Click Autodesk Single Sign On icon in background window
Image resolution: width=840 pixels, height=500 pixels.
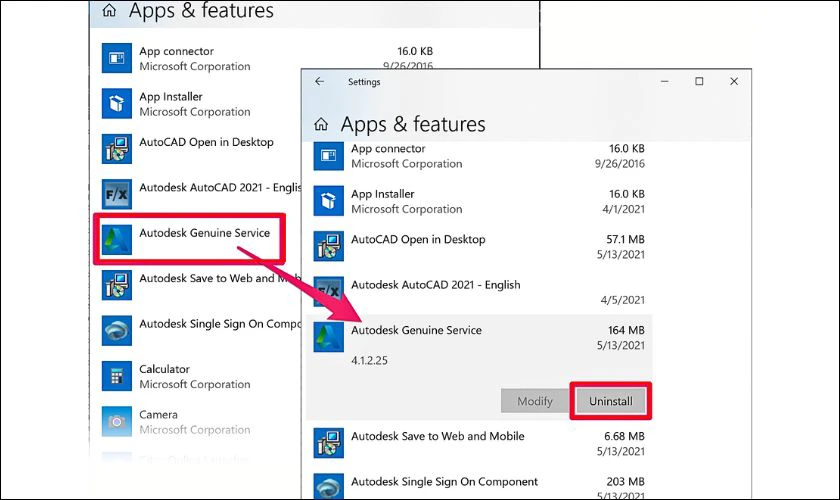tap(117, 330)
